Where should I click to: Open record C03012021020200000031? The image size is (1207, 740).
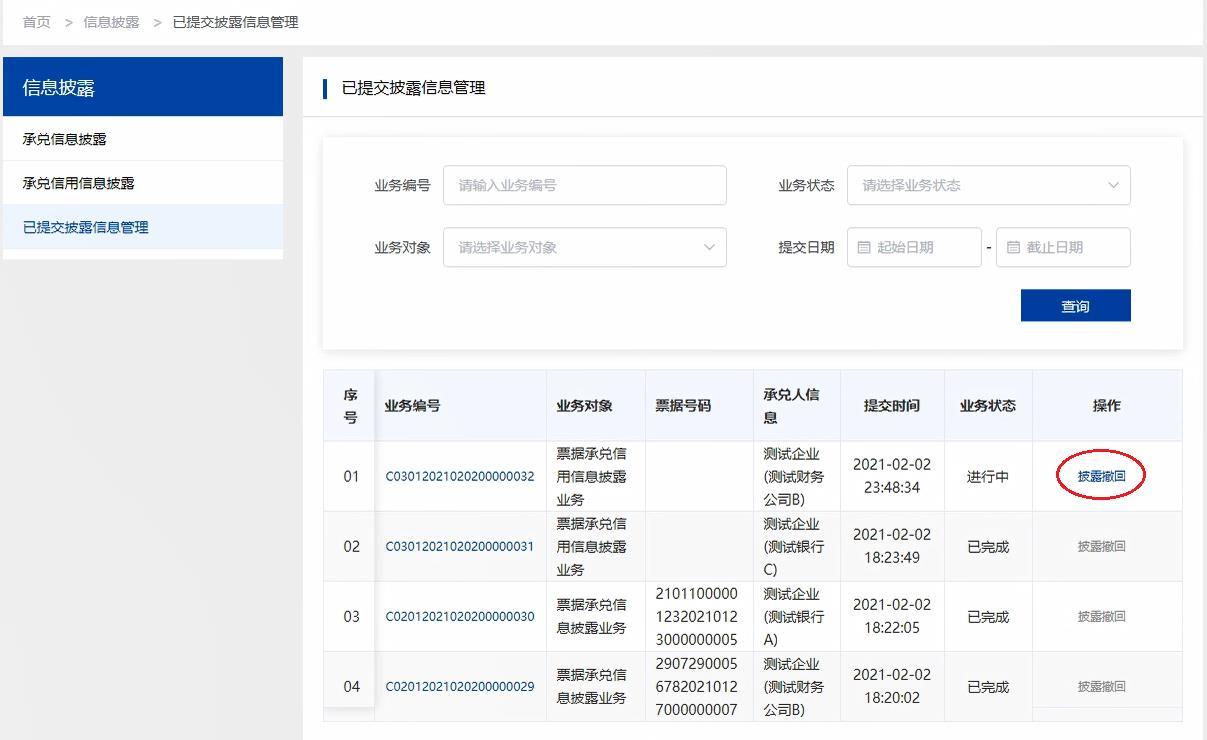tap(459, 546)
